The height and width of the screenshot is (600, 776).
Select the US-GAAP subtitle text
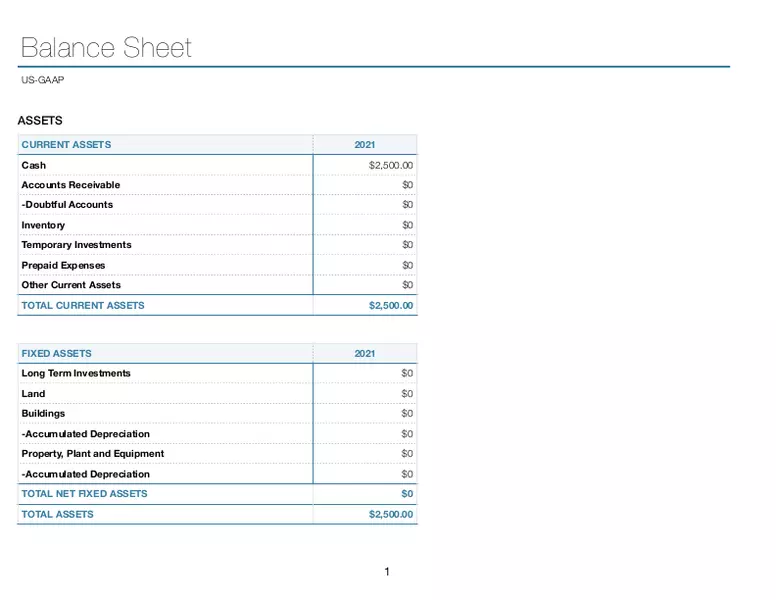point(42,80)
